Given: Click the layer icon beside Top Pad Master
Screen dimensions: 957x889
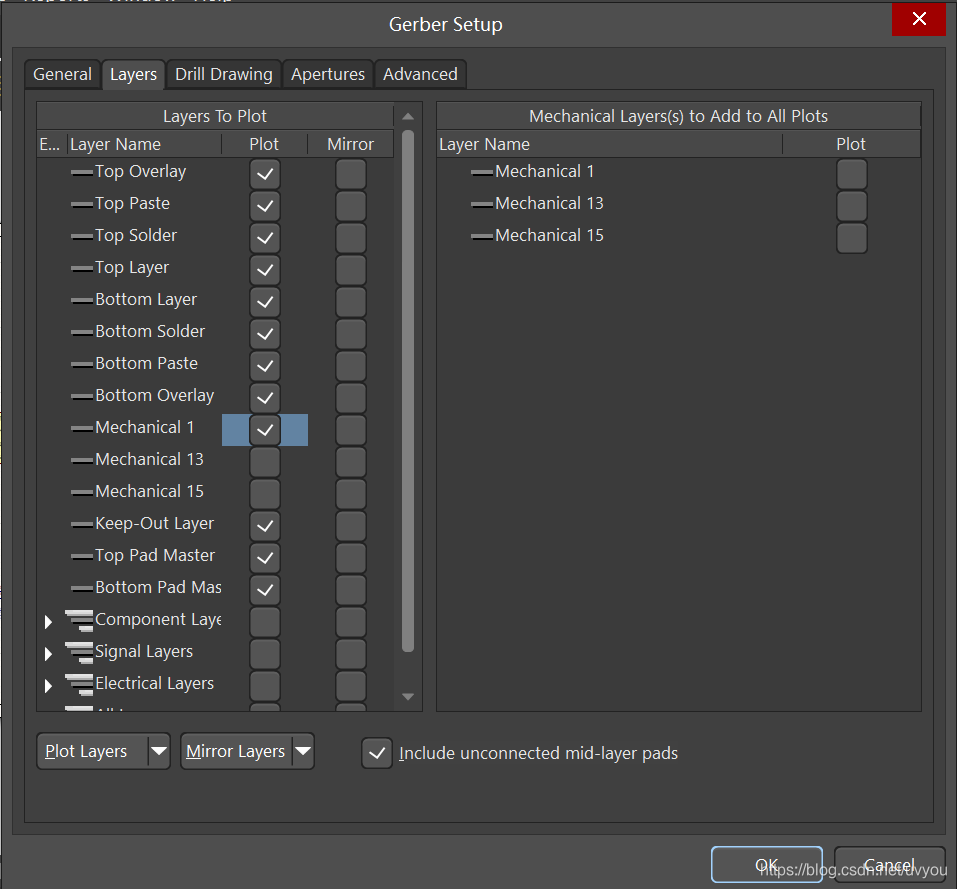Looking at the screenshot, I should pos(81,556).
